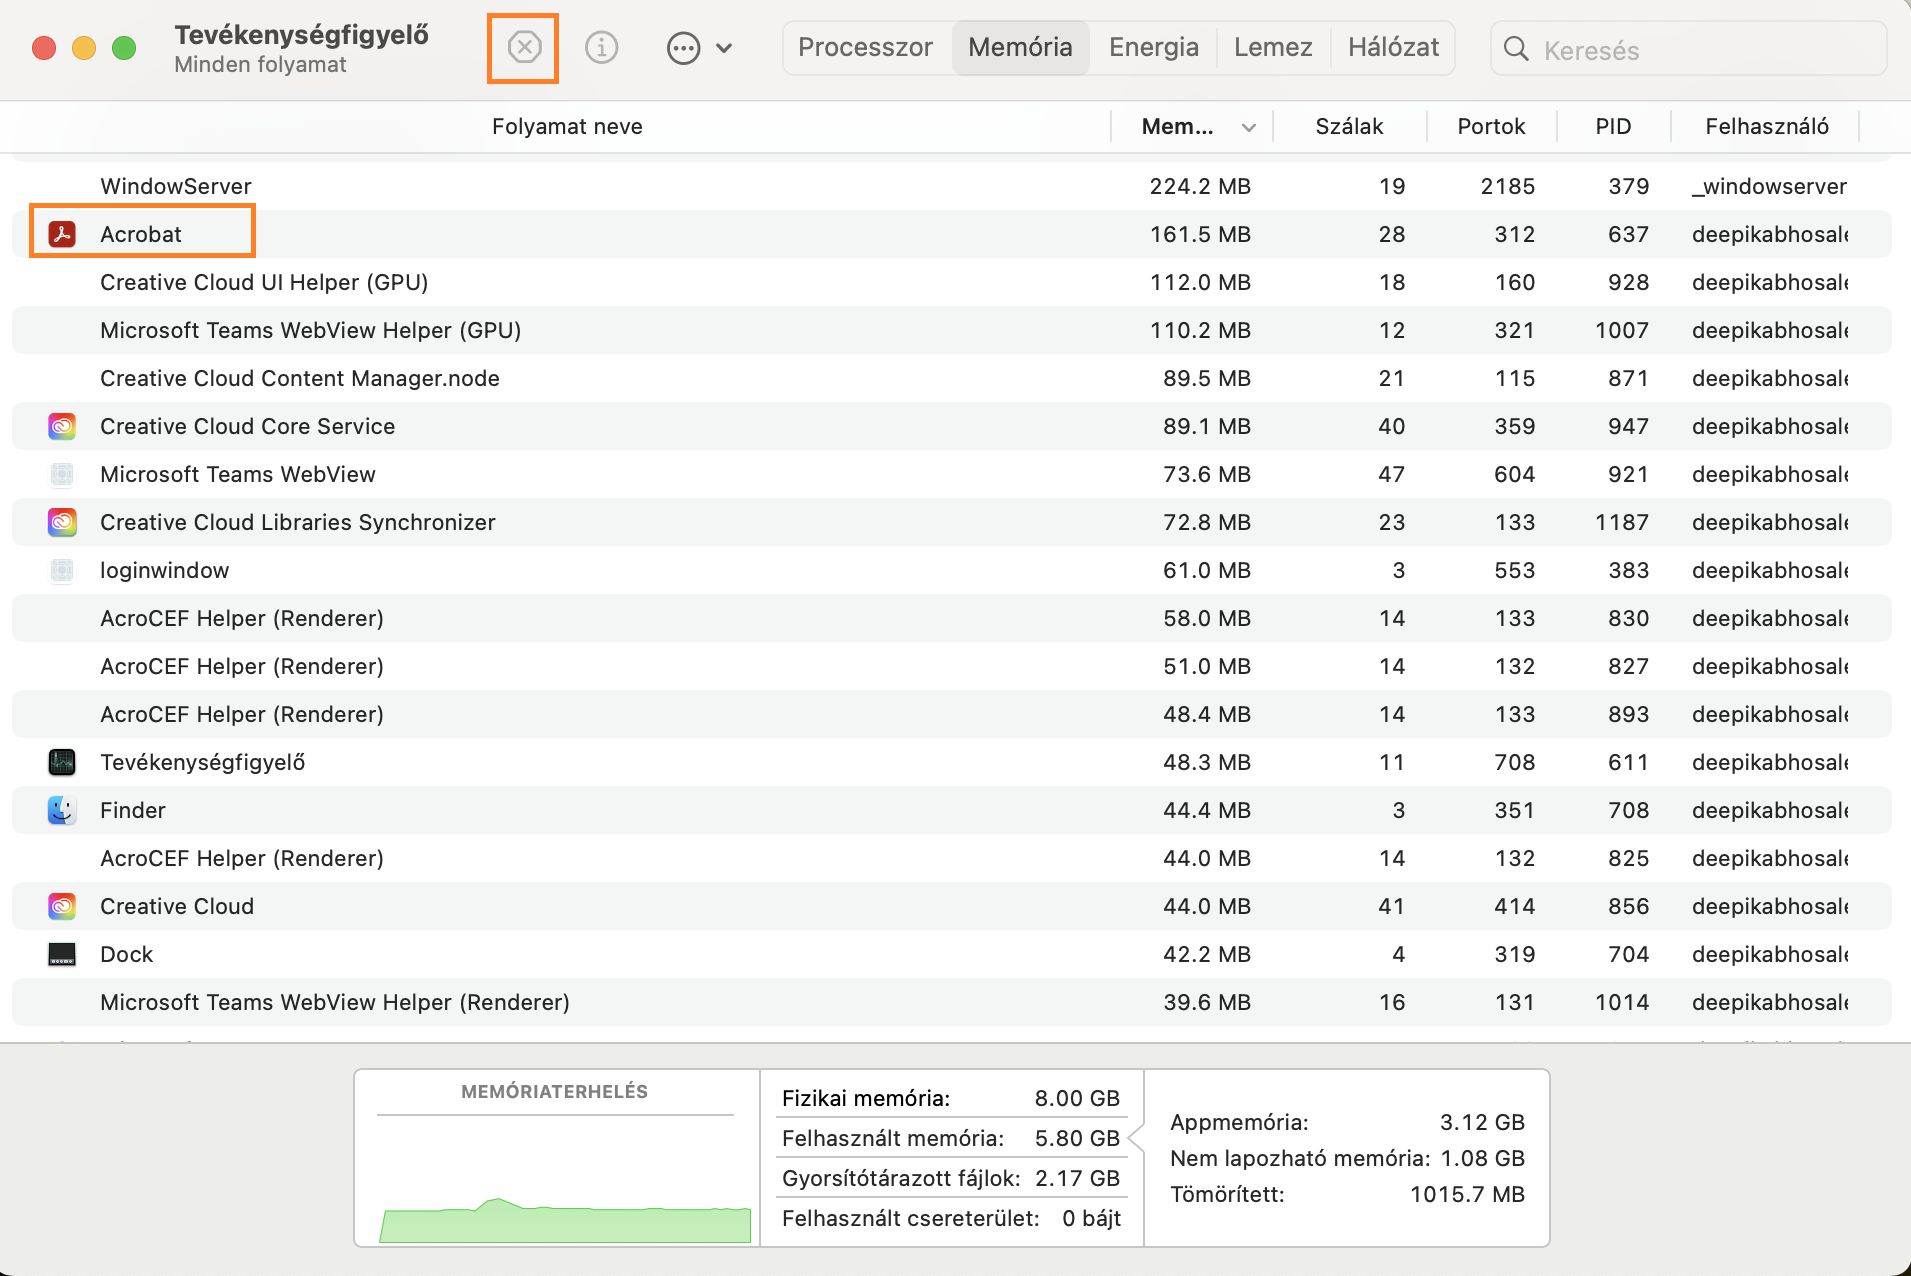Screen dimensions: 1911x1276
Task: Sort by the Szálak column header
Action: click(x=1349, y=127)
